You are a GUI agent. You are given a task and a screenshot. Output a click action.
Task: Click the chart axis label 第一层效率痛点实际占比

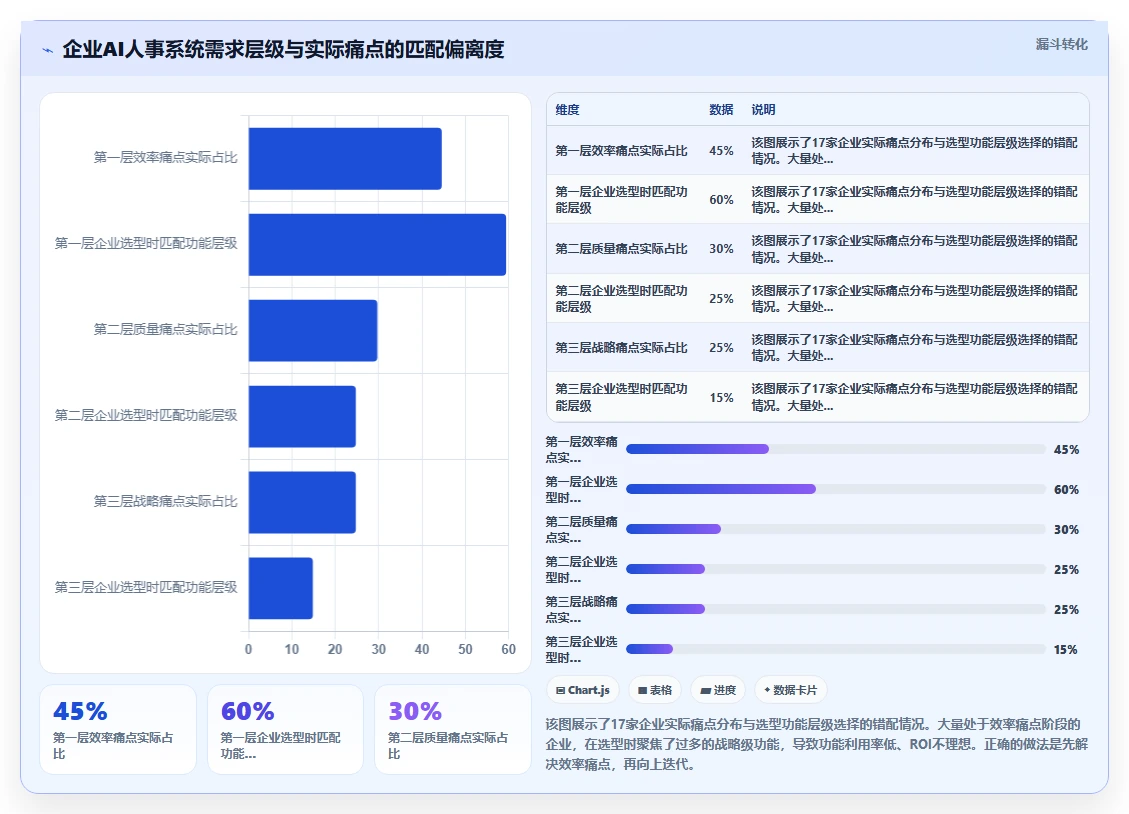[165, 158]
